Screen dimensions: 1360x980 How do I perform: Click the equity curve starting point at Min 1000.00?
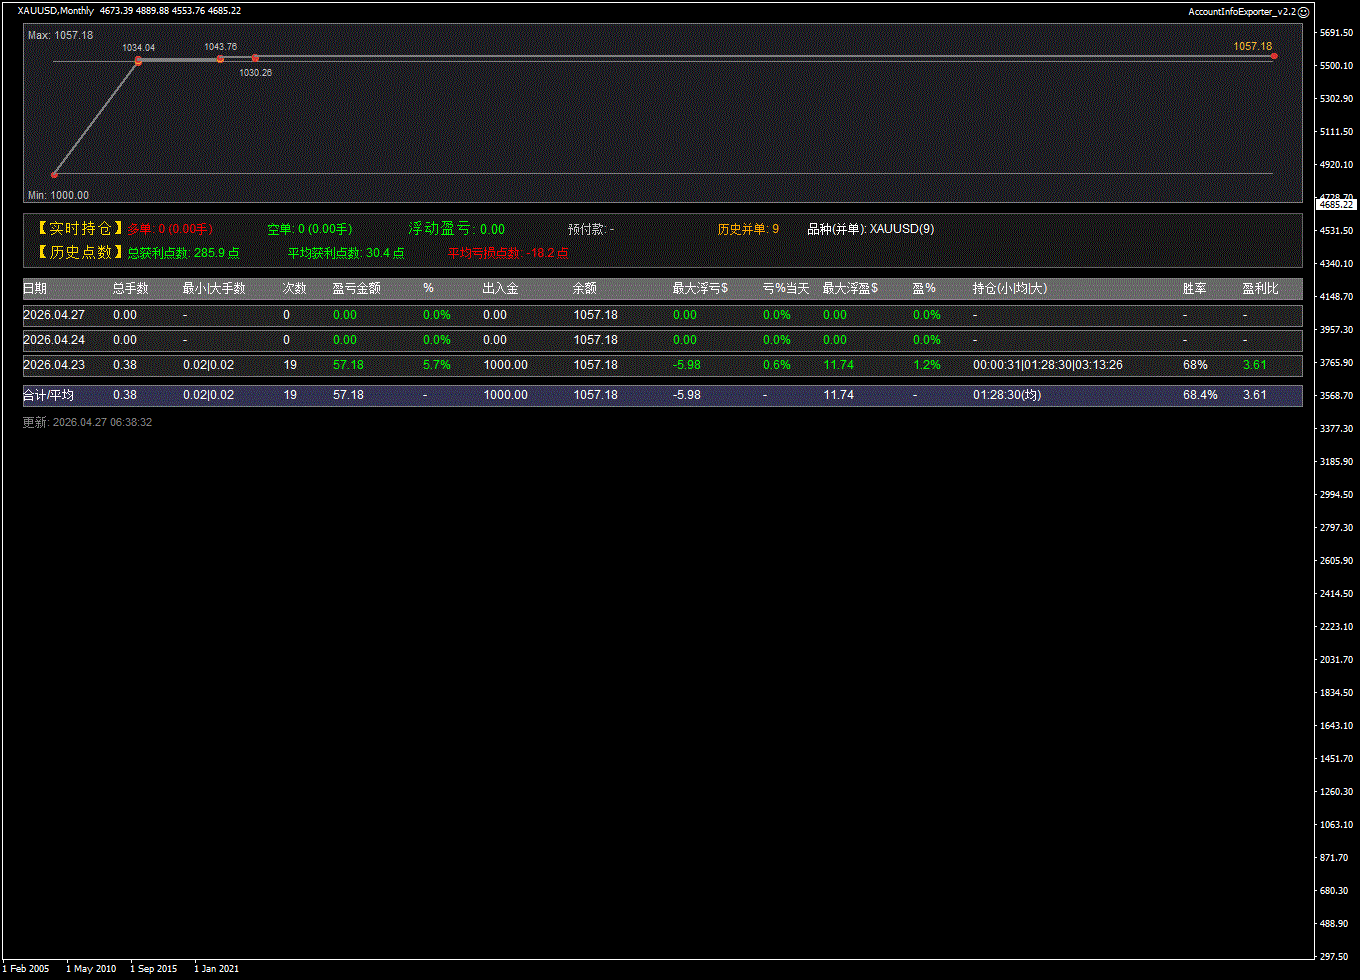(x=54, y=174)
